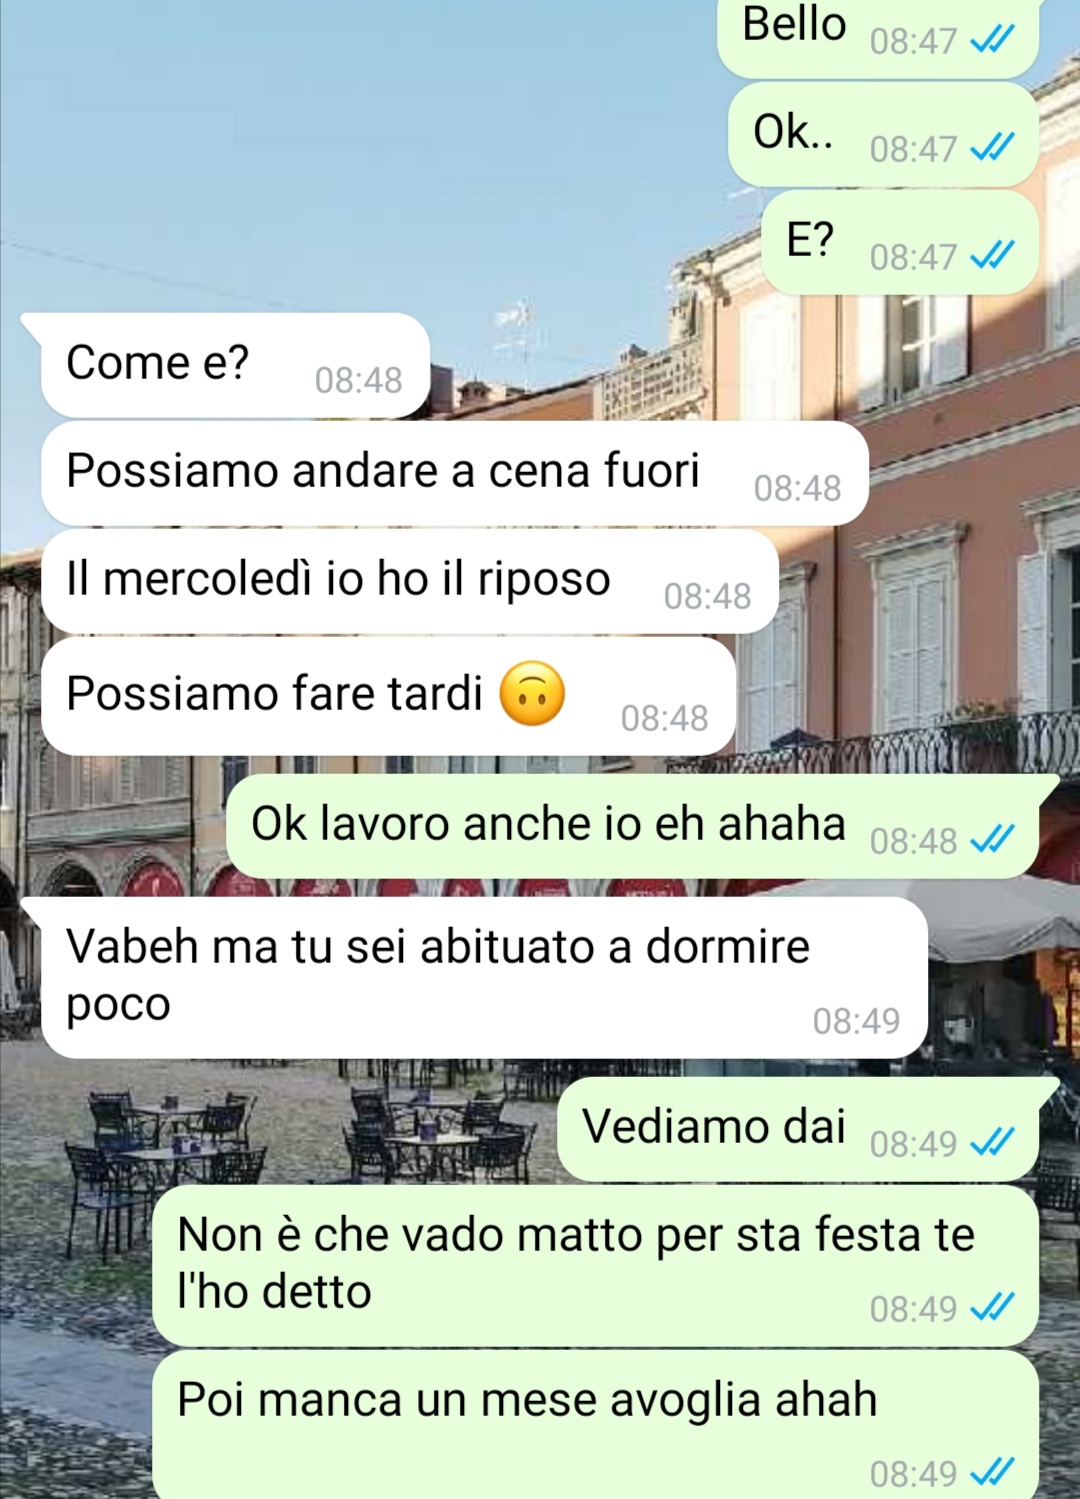Tap read-receipt ticks on "Bello" message

pos(993,40)
